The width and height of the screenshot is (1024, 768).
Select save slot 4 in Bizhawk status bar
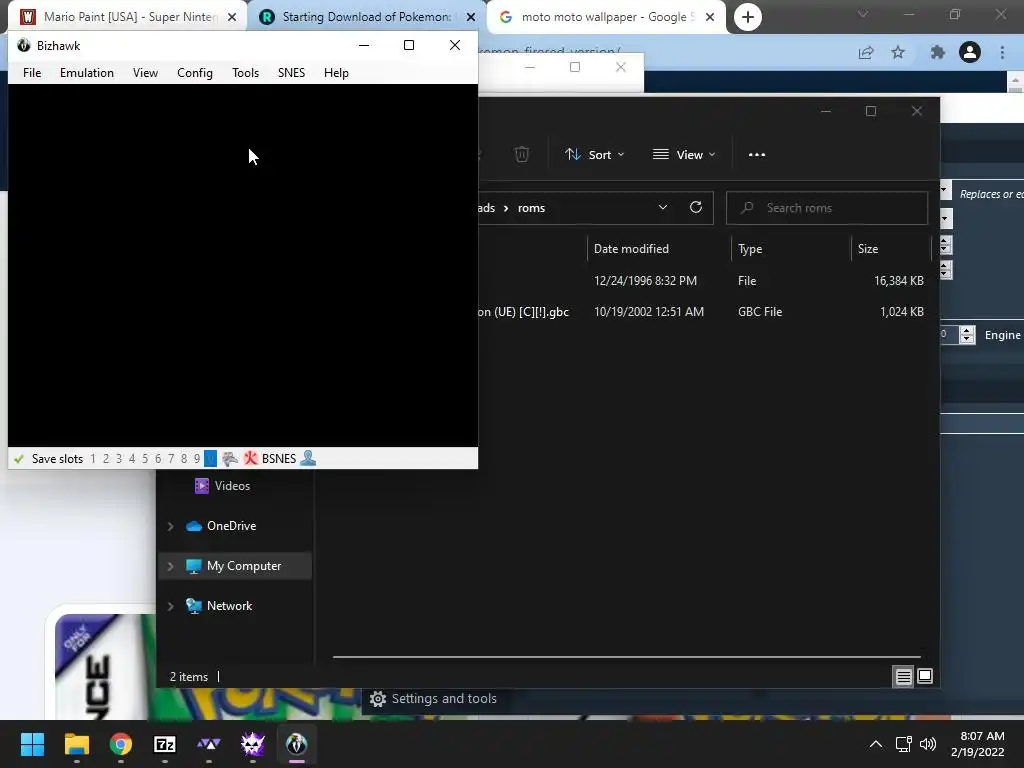click(132, 458)
